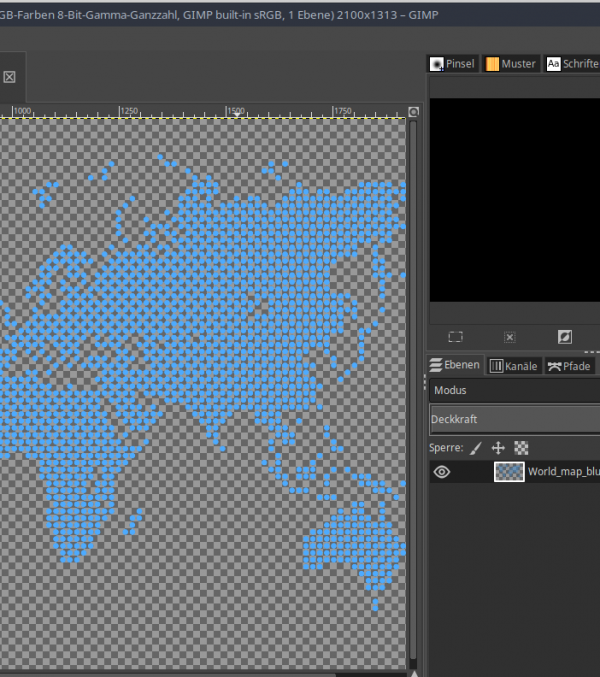Hide the World_map_blu layer via the eye icon
This screenshot has height=677, width=600.
[442, 471]
